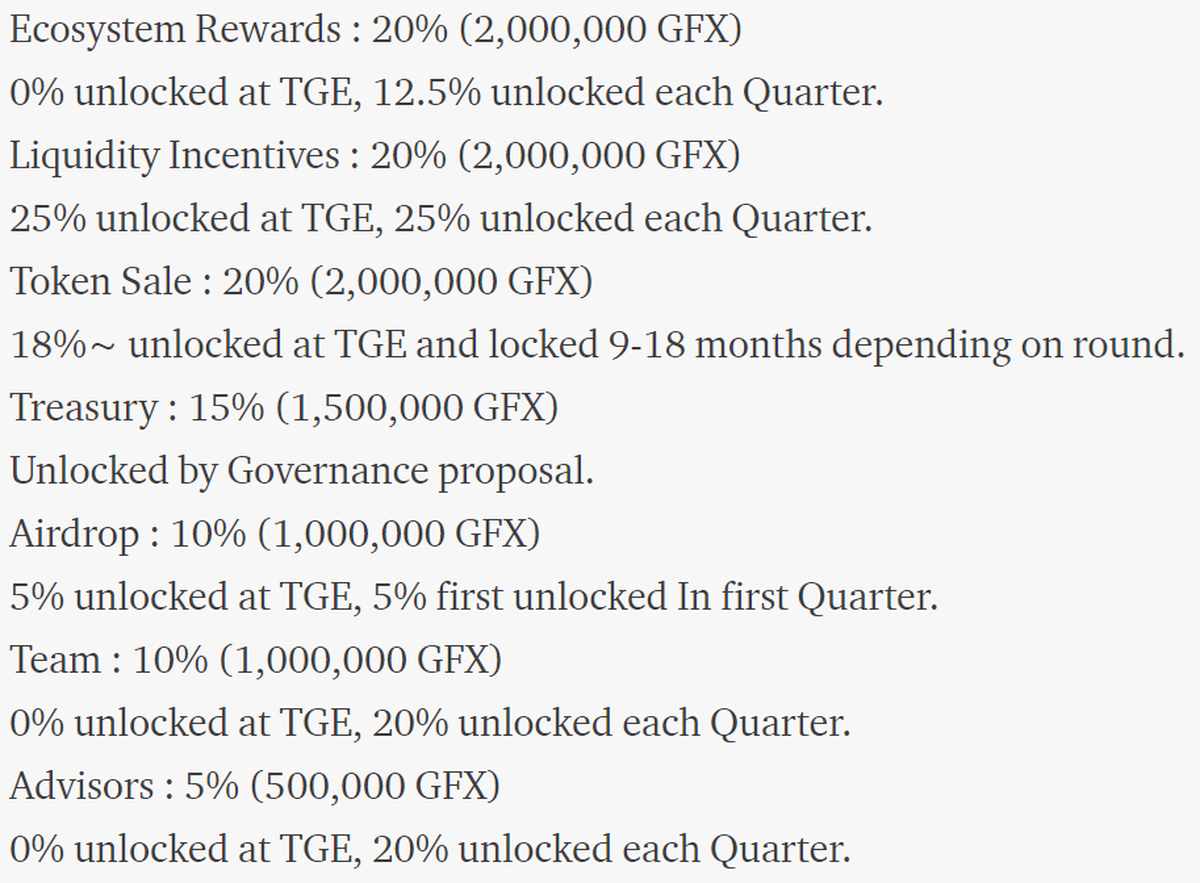1200x883 pixels.
Task: Click the "Ecosystem Rewards" label text
Action: tap(175, 30)
